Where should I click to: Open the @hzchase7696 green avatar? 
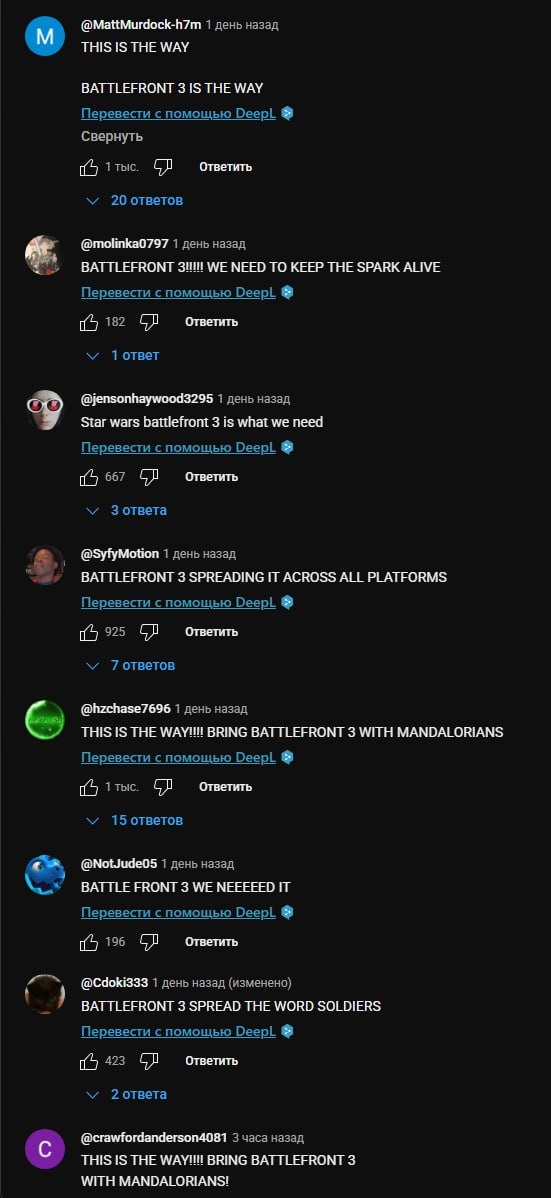(x=45, y=720)
